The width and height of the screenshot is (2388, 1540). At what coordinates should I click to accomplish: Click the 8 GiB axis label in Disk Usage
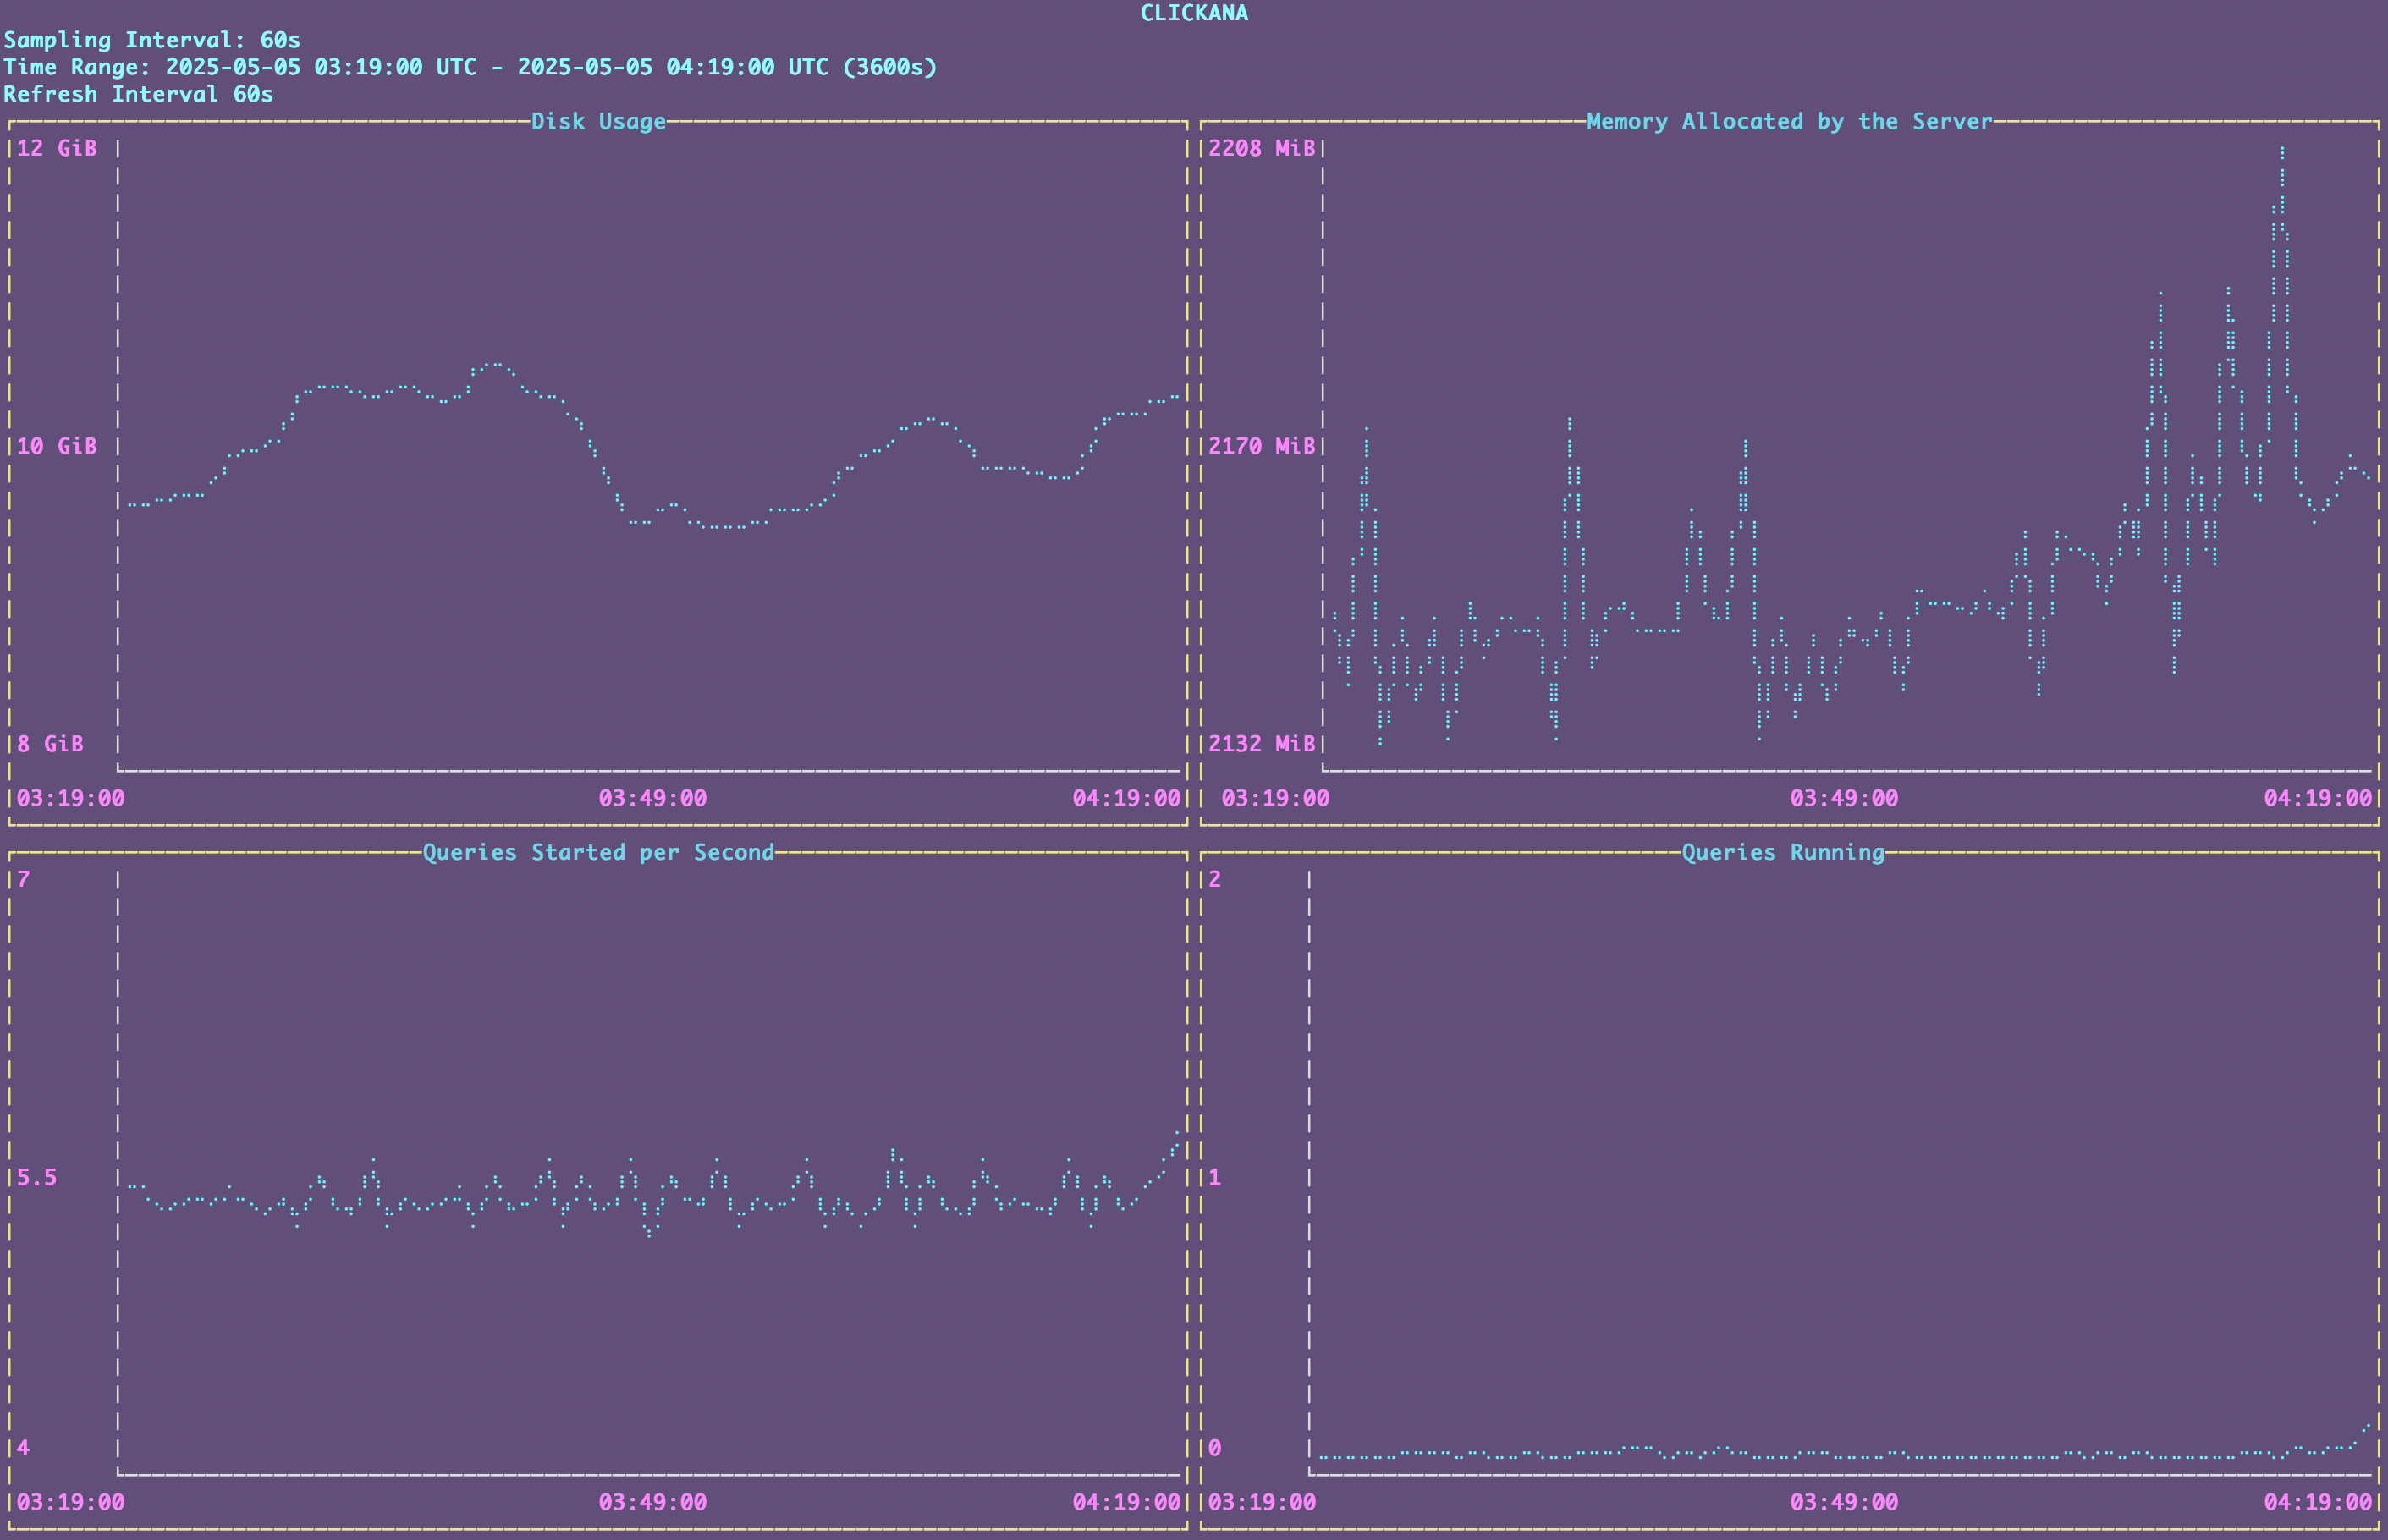pos(50,744)
